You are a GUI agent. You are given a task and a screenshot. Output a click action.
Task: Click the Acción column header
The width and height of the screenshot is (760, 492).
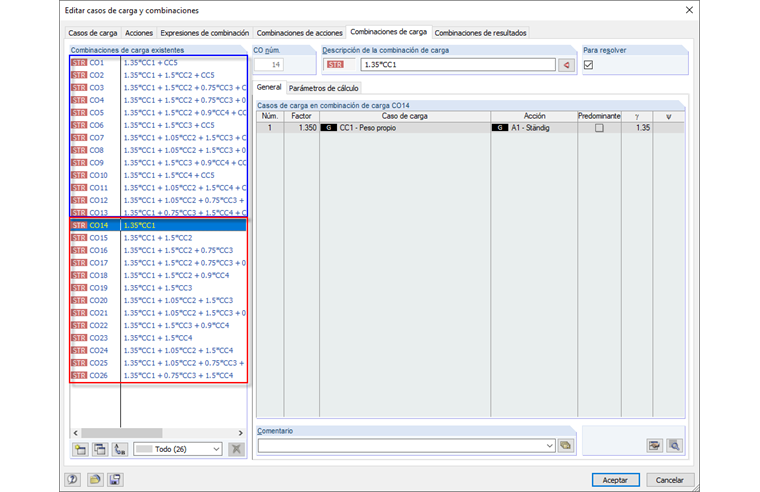coord(534,116)
